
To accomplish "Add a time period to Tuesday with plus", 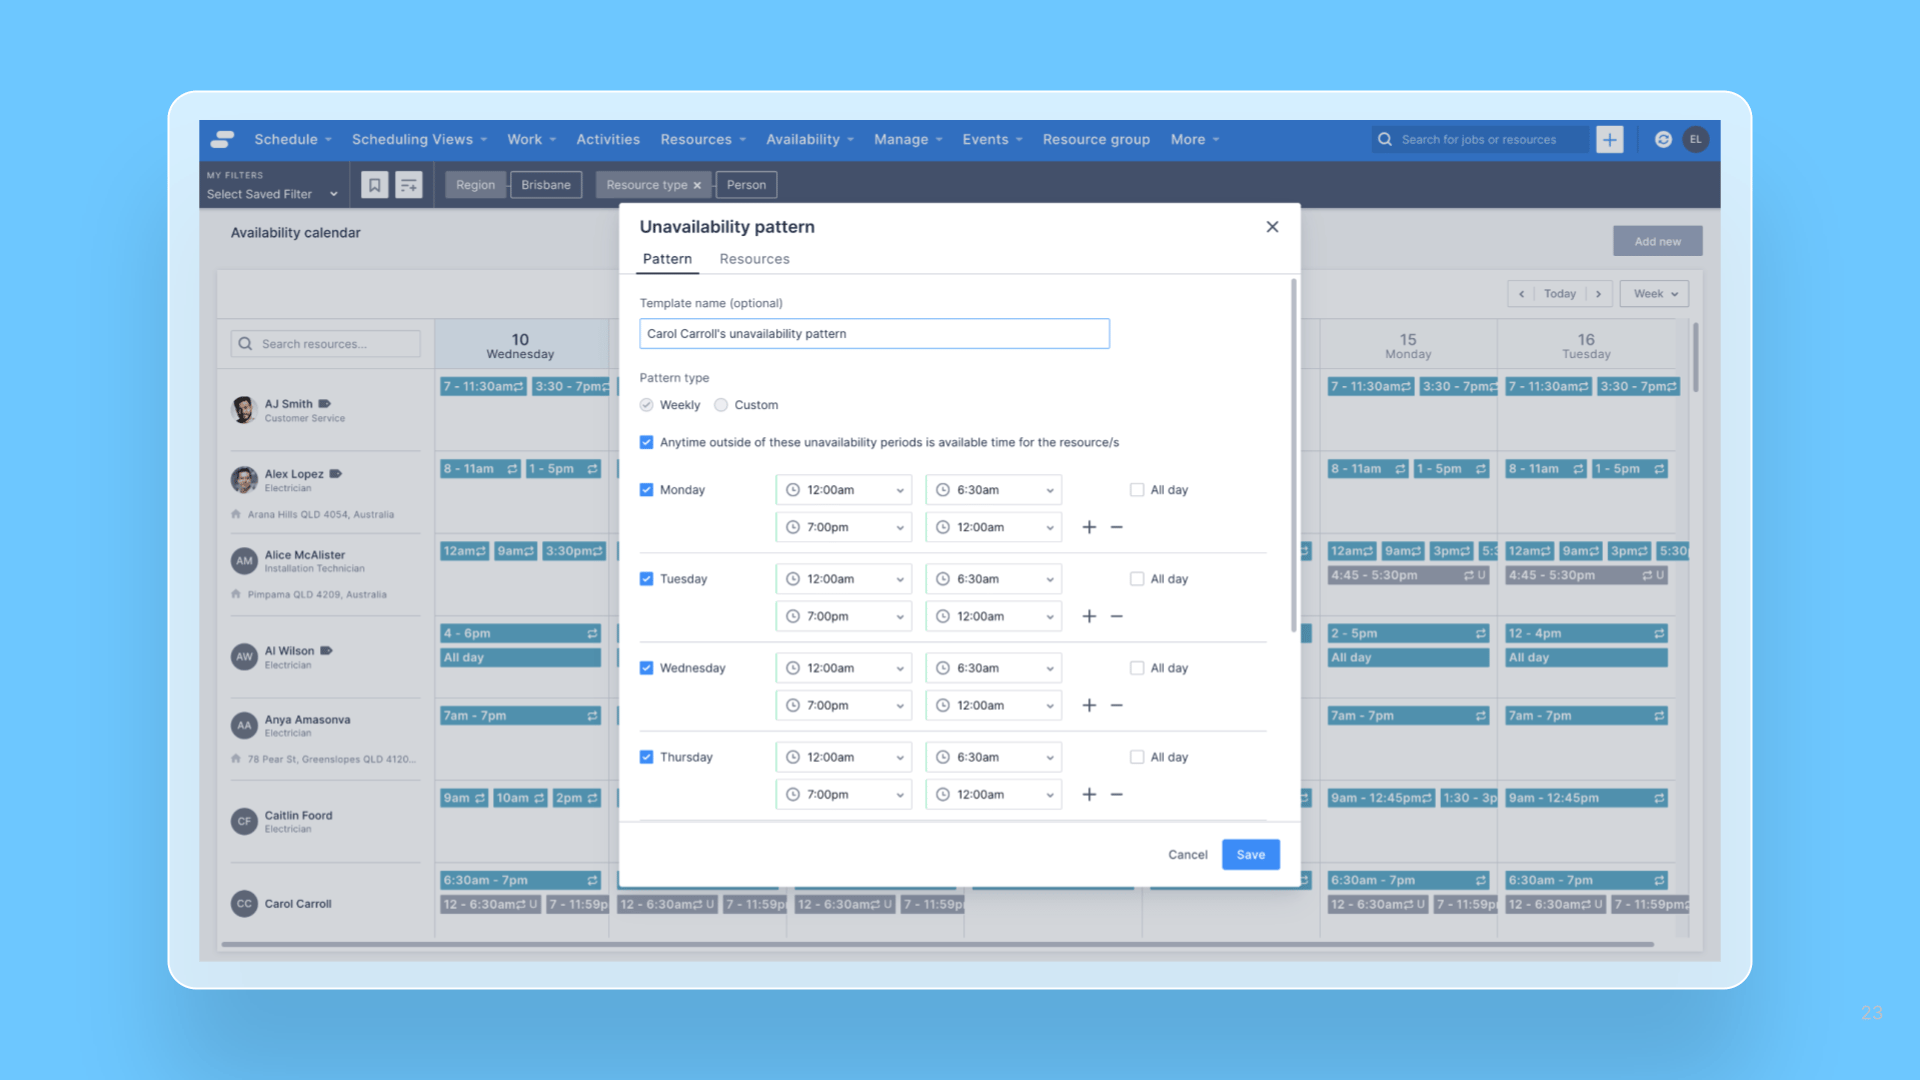I will [x=1089, y=616].
